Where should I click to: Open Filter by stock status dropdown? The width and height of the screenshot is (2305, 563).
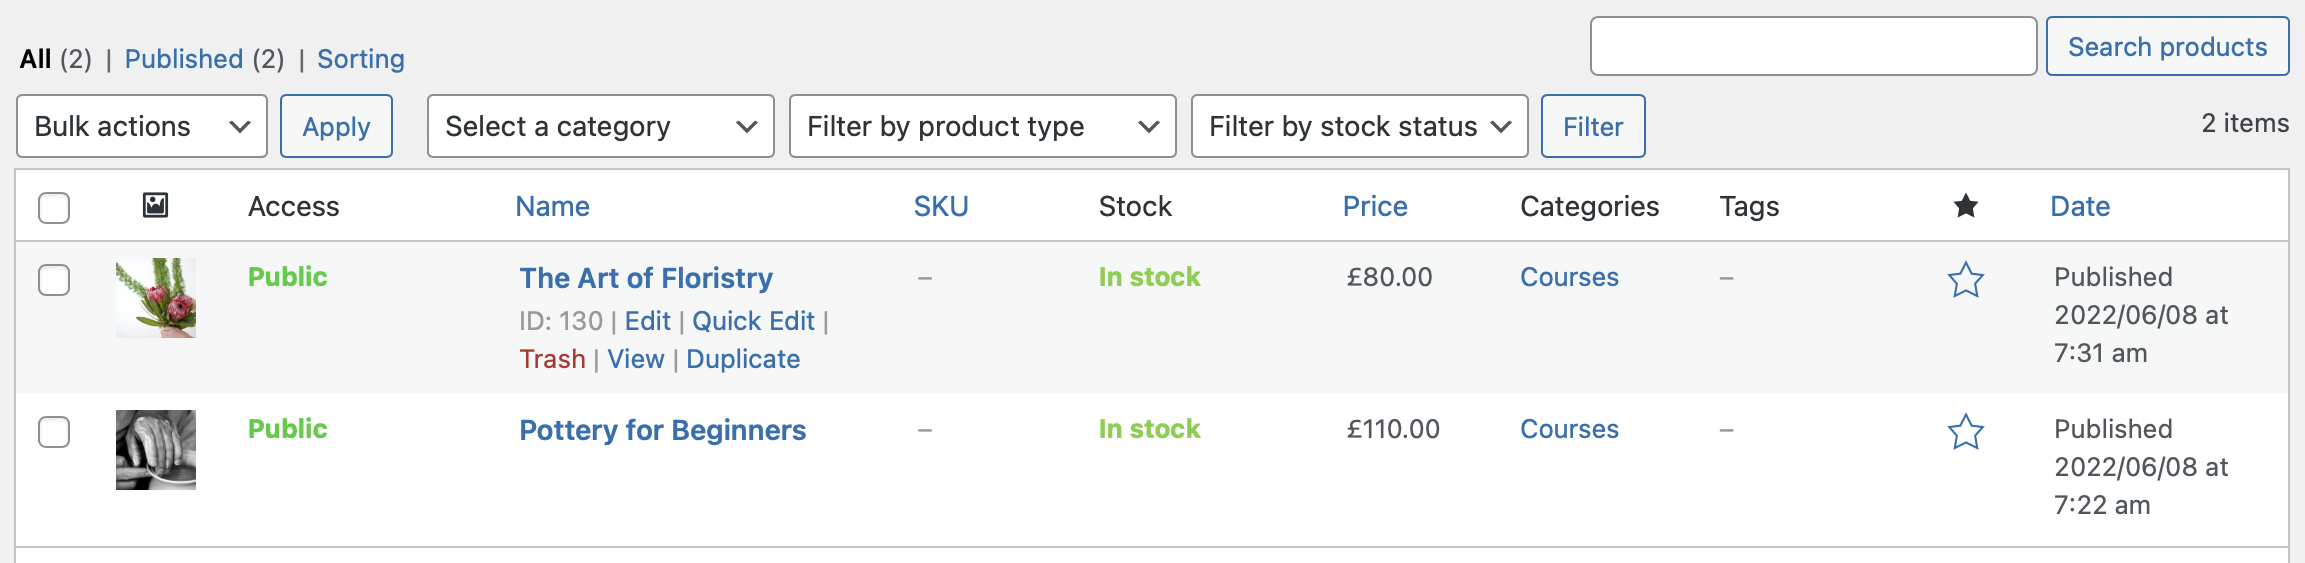tap(1359, 126)
